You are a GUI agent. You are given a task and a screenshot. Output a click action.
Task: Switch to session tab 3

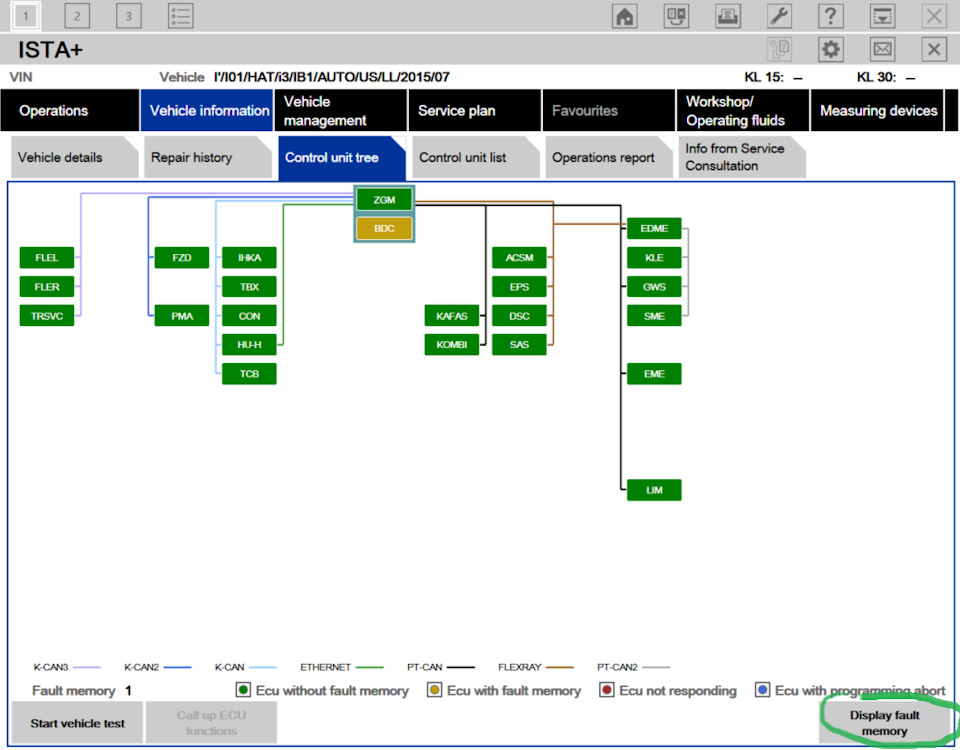click(129, 16)
